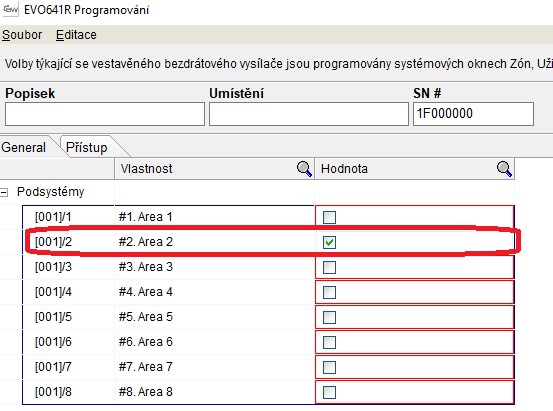This screenshot has height=411, width=553.
Task: Collapse the Podsystémy group
Action: point(4,192)
